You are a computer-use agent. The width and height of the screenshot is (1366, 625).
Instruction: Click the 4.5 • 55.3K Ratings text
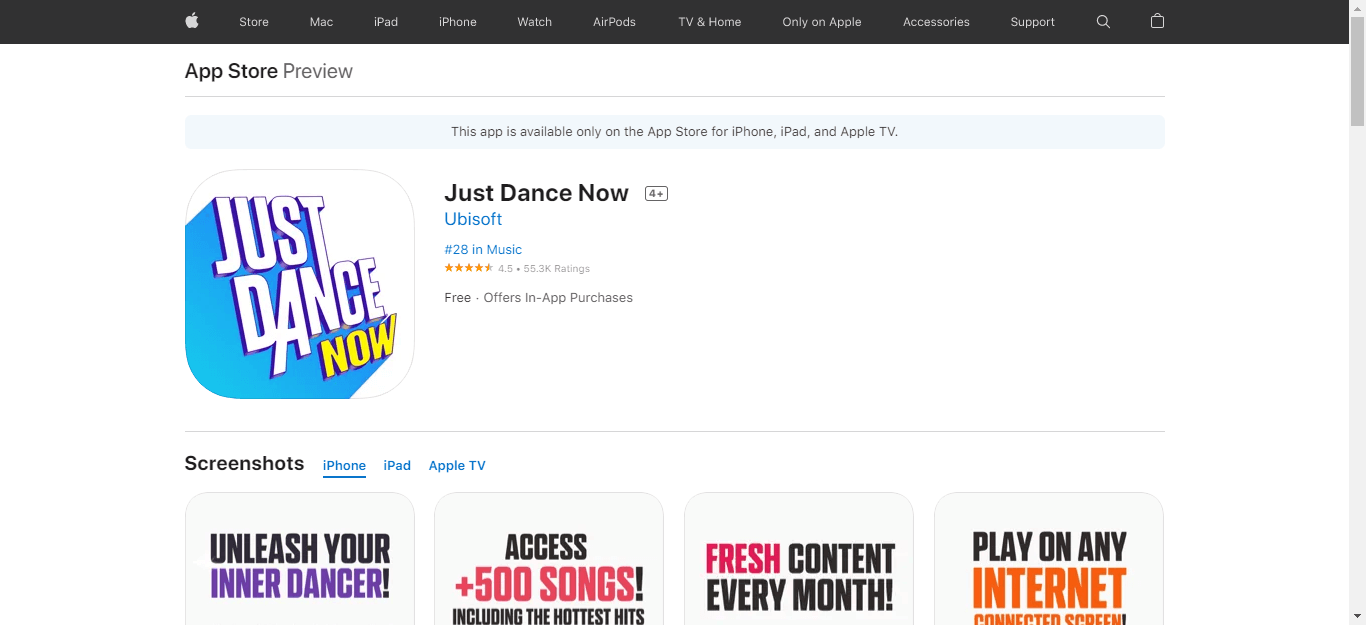(x=544, y=269)
